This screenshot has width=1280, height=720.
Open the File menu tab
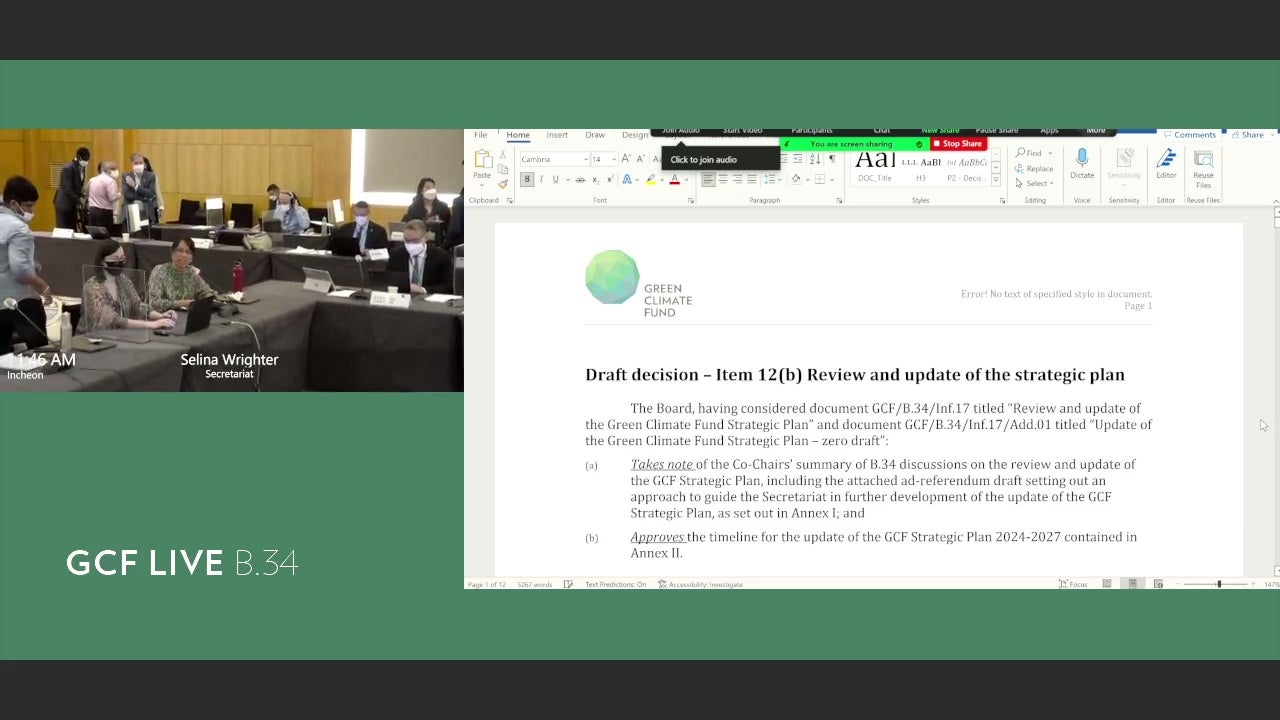click(481, 135)
